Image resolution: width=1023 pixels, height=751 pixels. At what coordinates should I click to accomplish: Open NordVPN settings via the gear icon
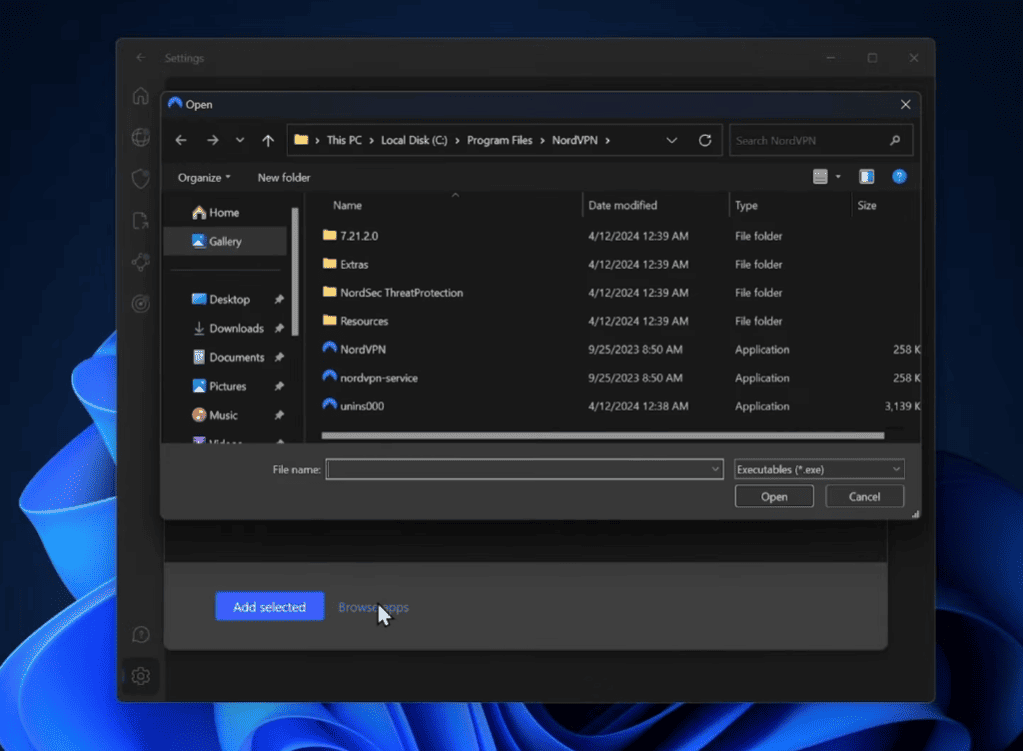click(140, 676)
